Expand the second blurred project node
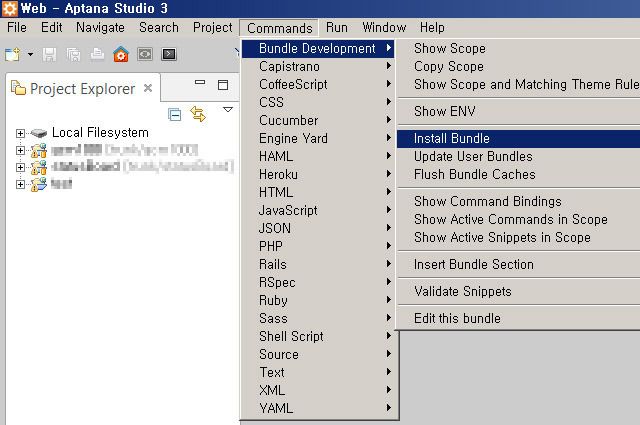The height and width of the screenshot is (425, 640). pyautogui.click(x=20, y=167)
